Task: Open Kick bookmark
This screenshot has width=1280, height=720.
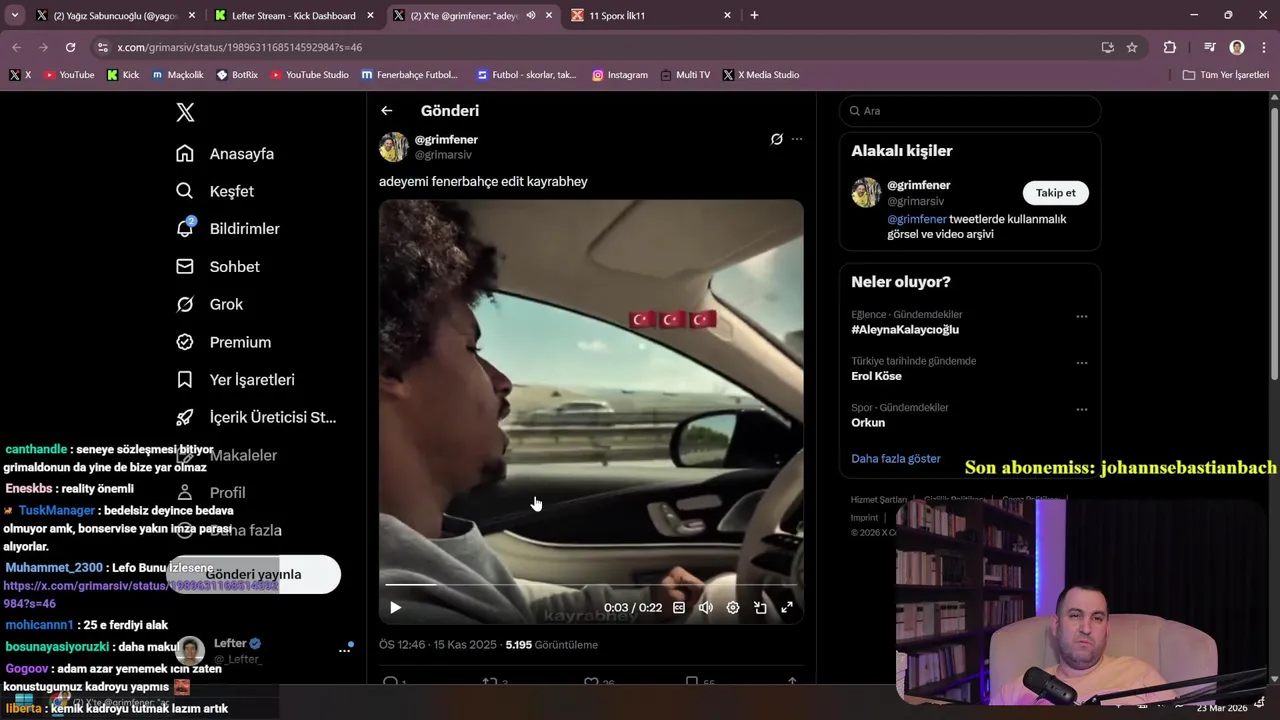Action: point(123,75)
